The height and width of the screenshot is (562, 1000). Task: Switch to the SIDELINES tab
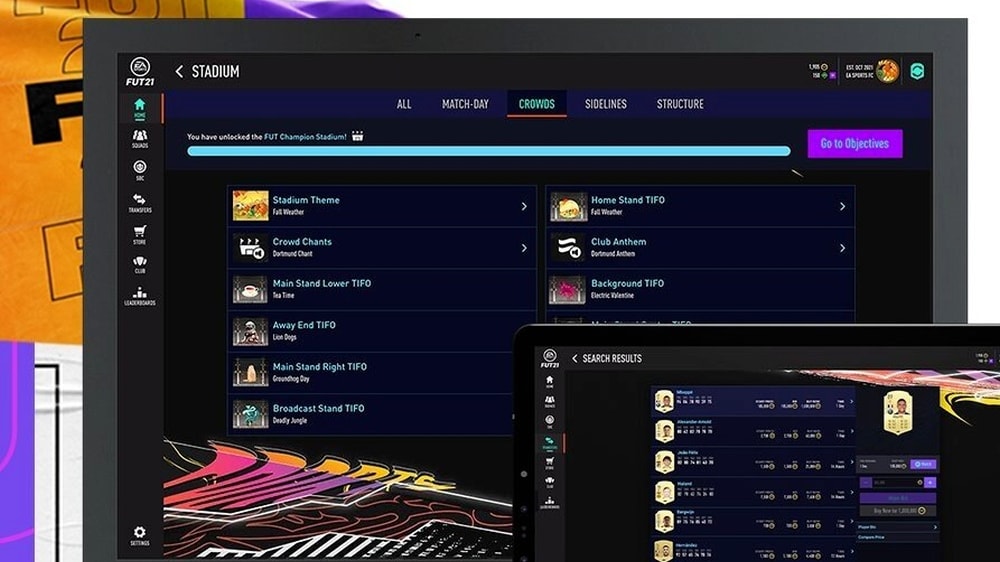pos(605,104)
